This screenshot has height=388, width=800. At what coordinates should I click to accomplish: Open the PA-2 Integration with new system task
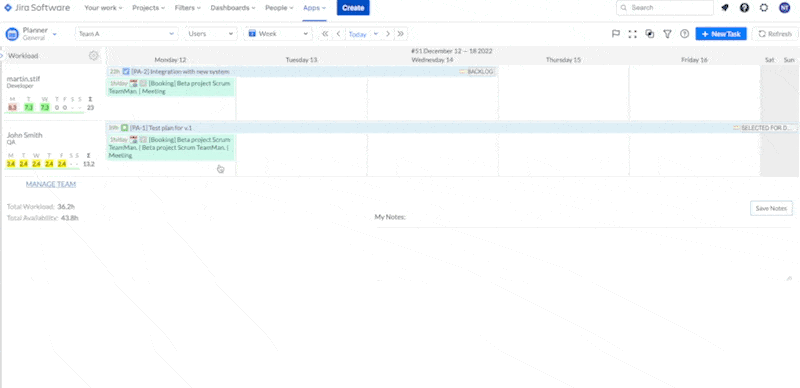tap(302, 71)
